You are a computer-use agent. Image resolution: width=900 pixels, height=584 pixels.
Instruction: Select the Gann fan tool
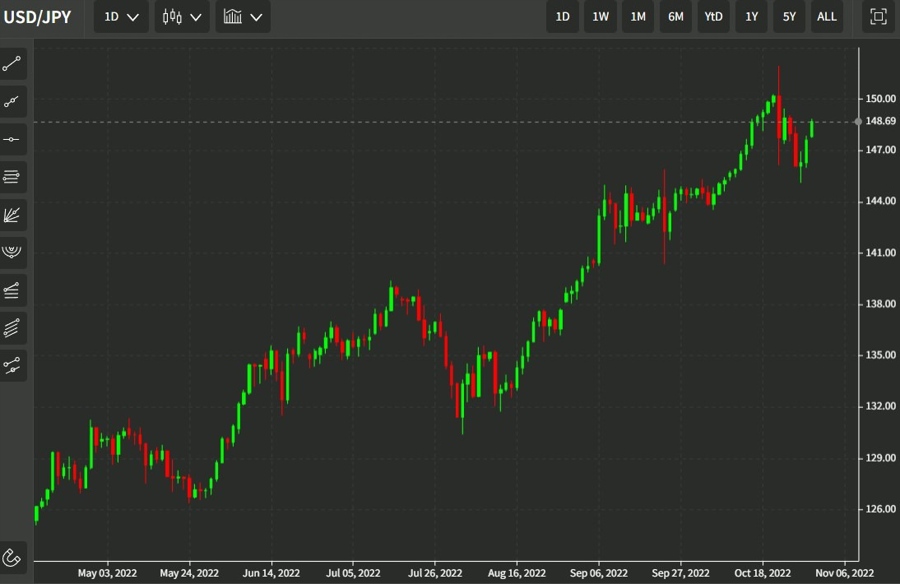(x=12, y=215)
